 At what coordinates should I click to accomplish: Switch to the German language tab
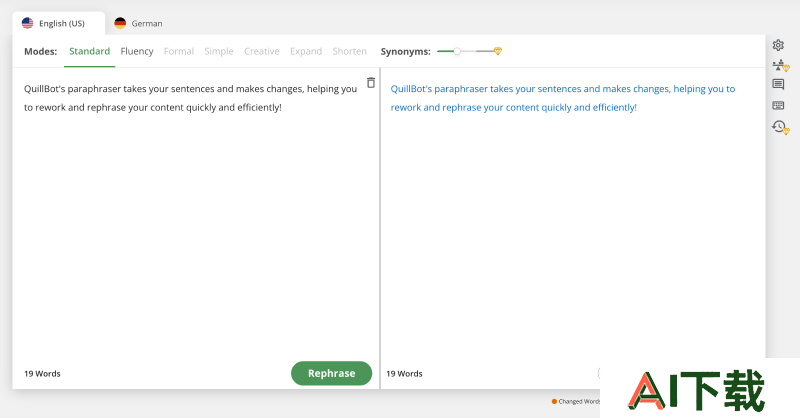pyautogui.click(x=138, y=23)
